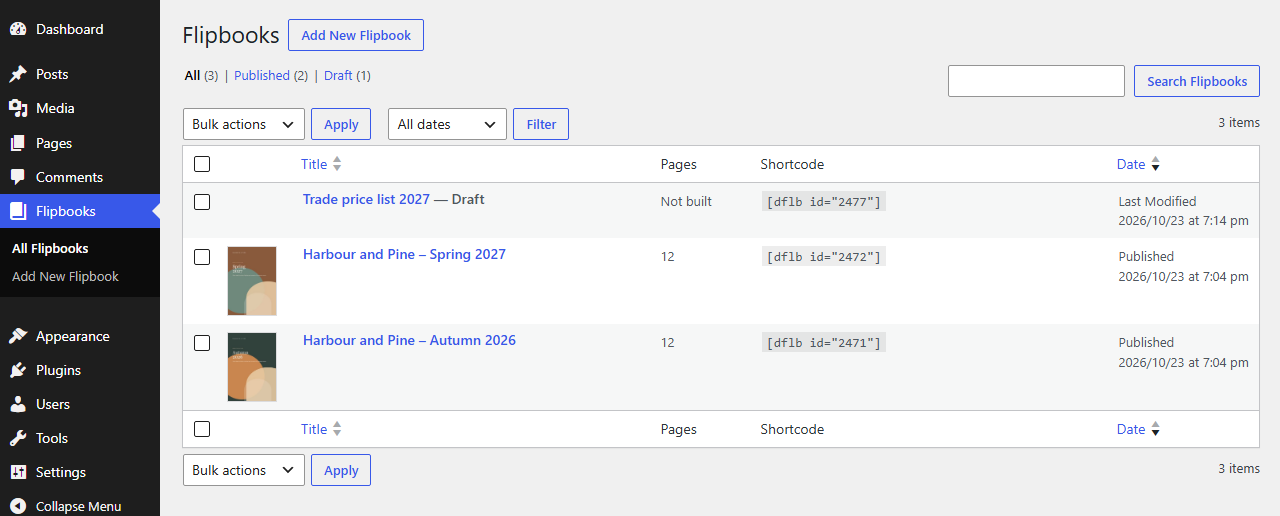1280x516 pixels.
Task: Click the Collapse Menu arrow icon
Action: (18, 506)
